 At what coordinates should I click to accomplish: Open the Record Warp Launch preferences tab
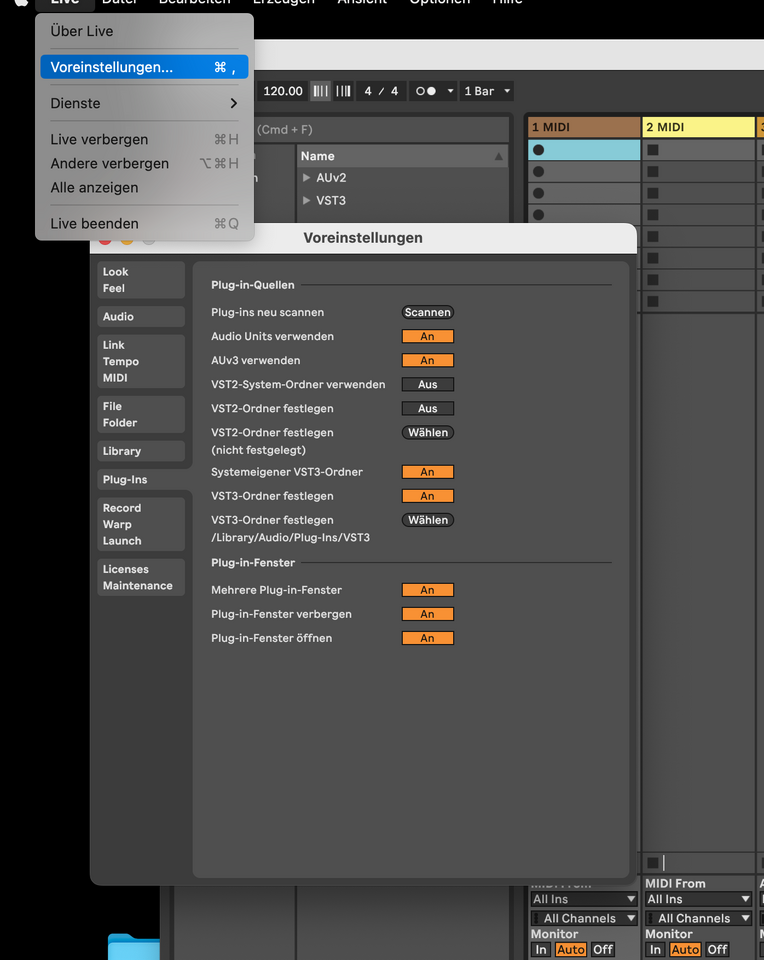141,524
